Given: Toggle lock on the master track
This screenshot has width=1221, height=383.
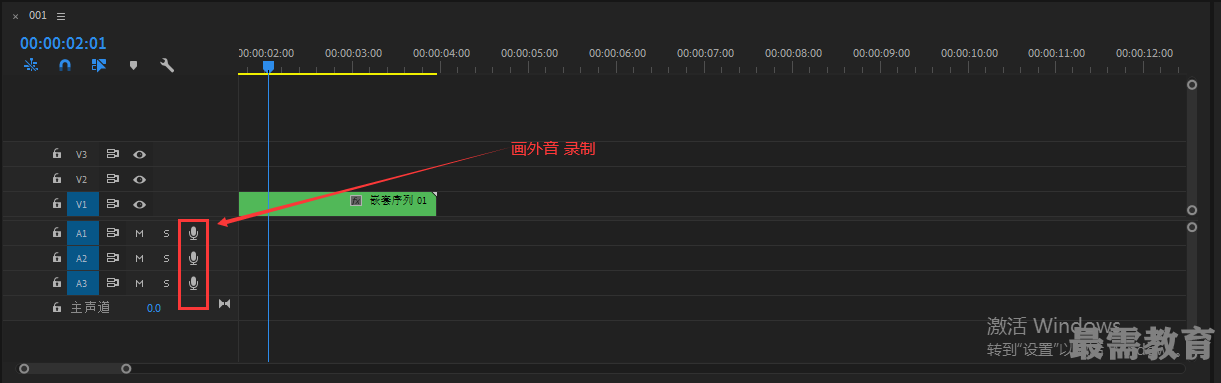Looking at the screenshot, I should tap(57, 308).
